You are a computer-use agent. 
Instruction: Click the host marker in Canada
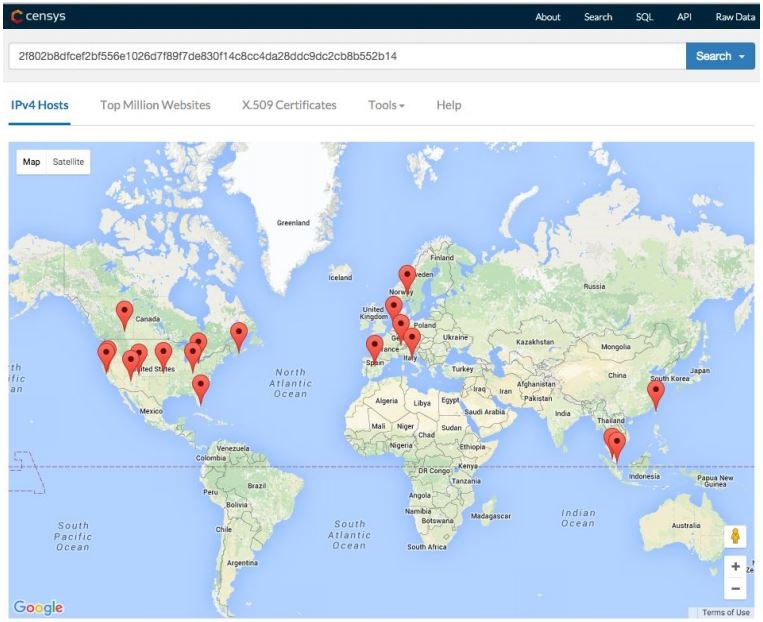[x=125, y=315]
